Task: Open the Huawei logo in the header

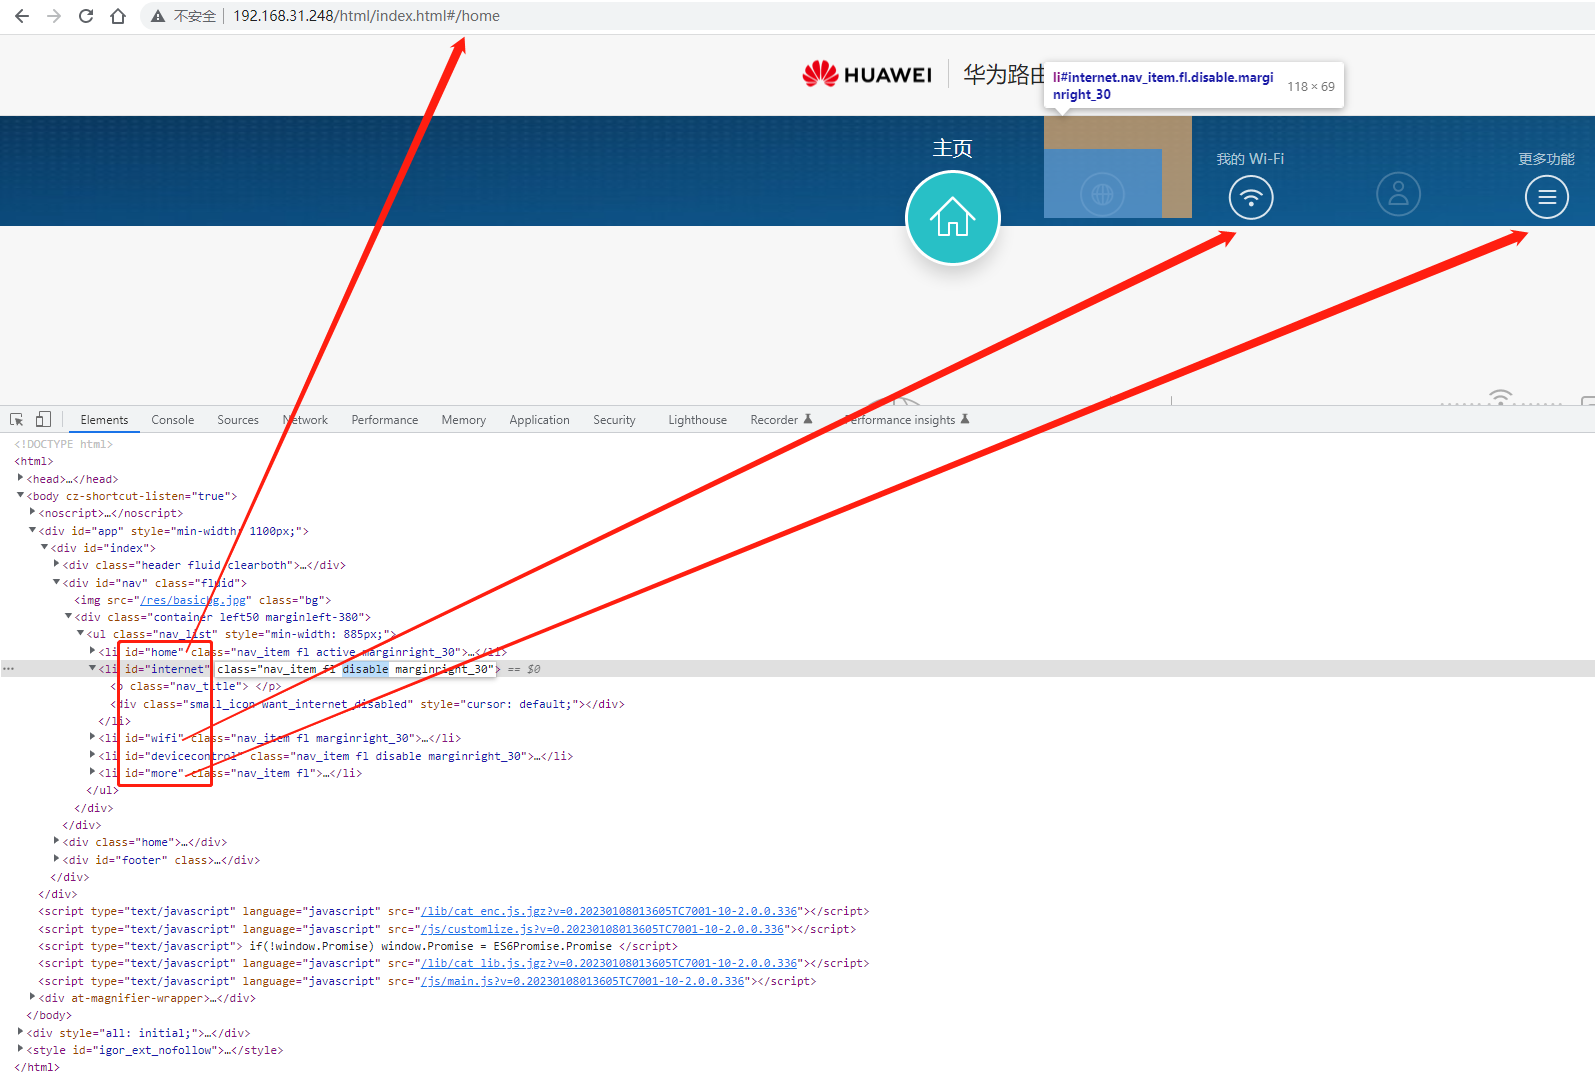Action: coord(867,74)
